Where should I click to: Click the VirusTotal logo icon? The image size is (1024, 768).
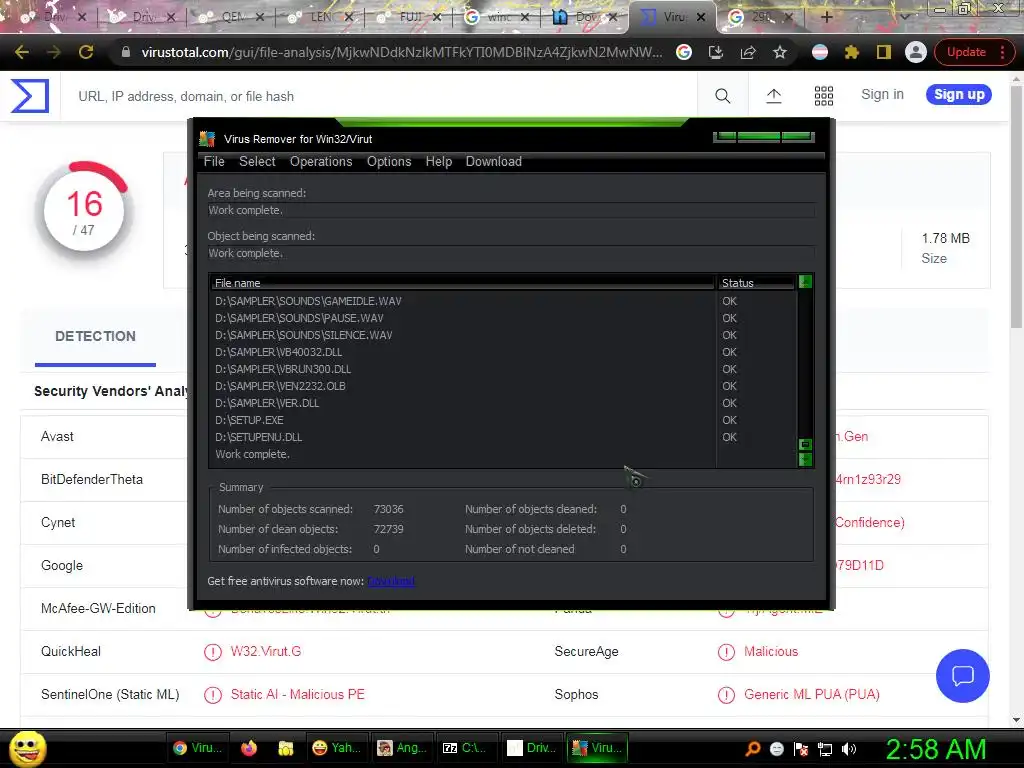coord(30,96)
